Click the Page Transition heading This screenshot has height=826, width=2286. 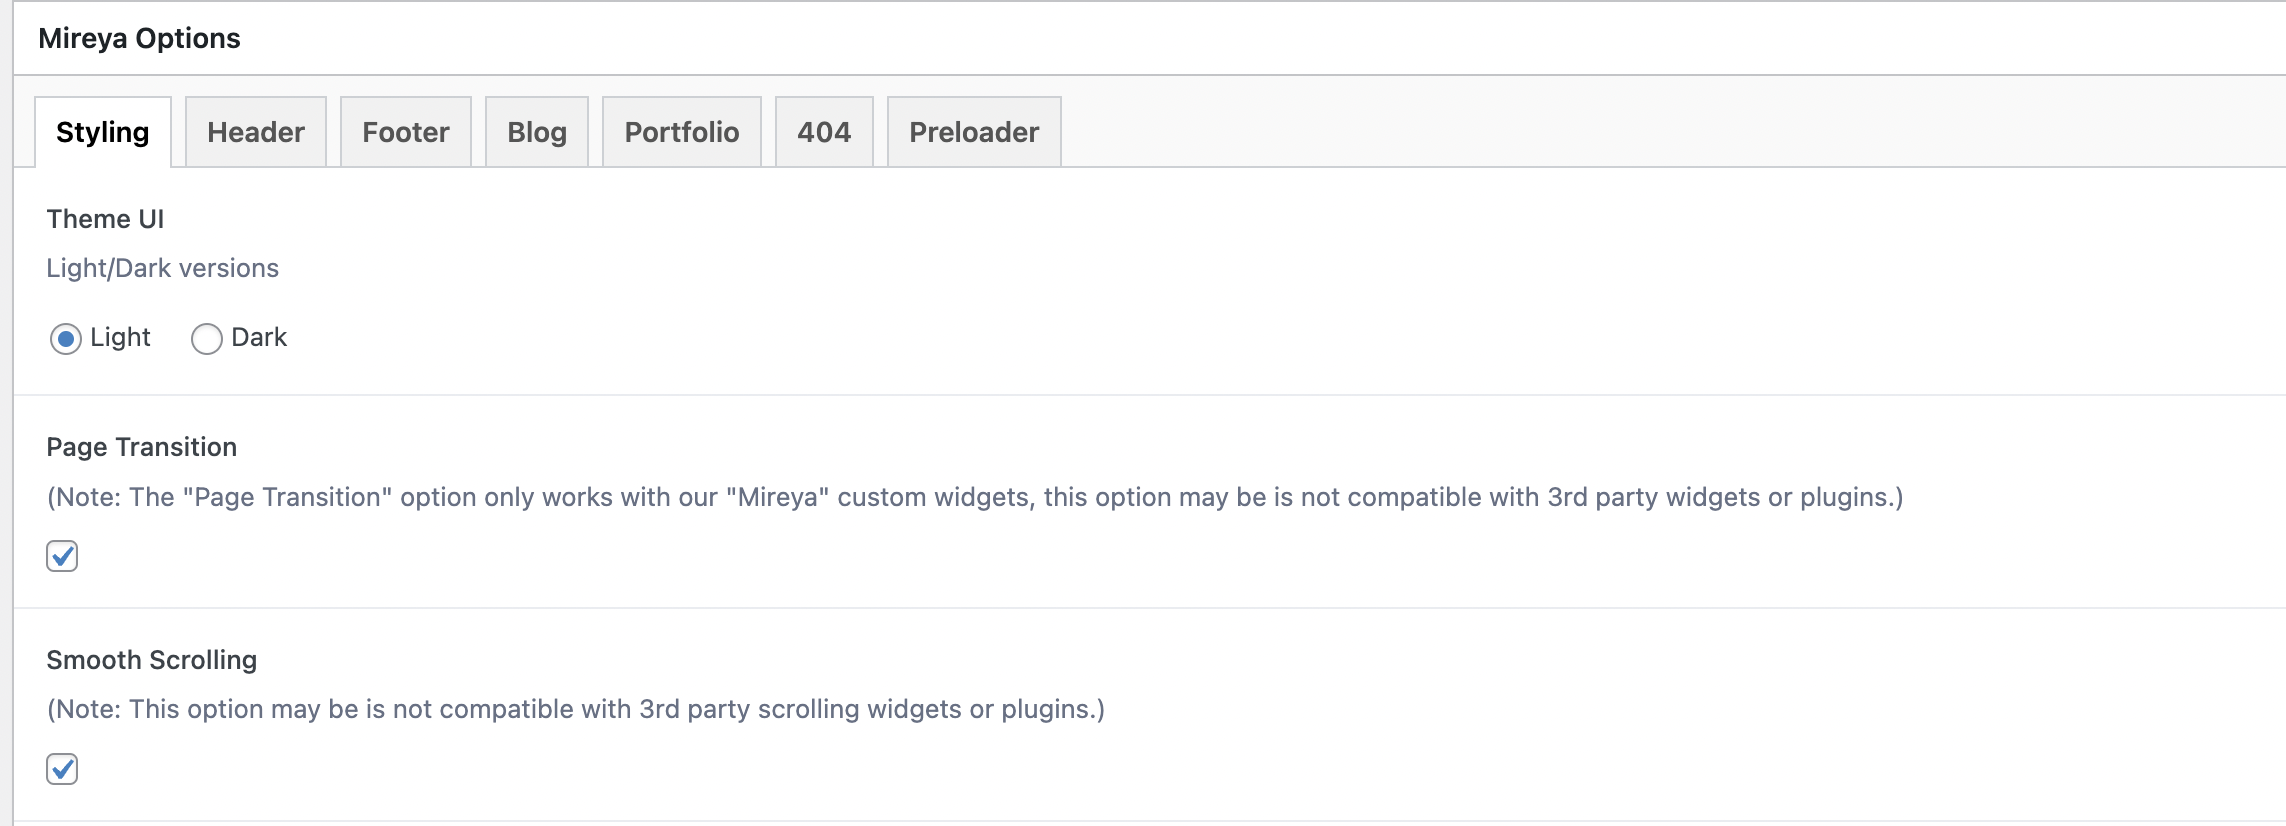(x=141, y=447)
